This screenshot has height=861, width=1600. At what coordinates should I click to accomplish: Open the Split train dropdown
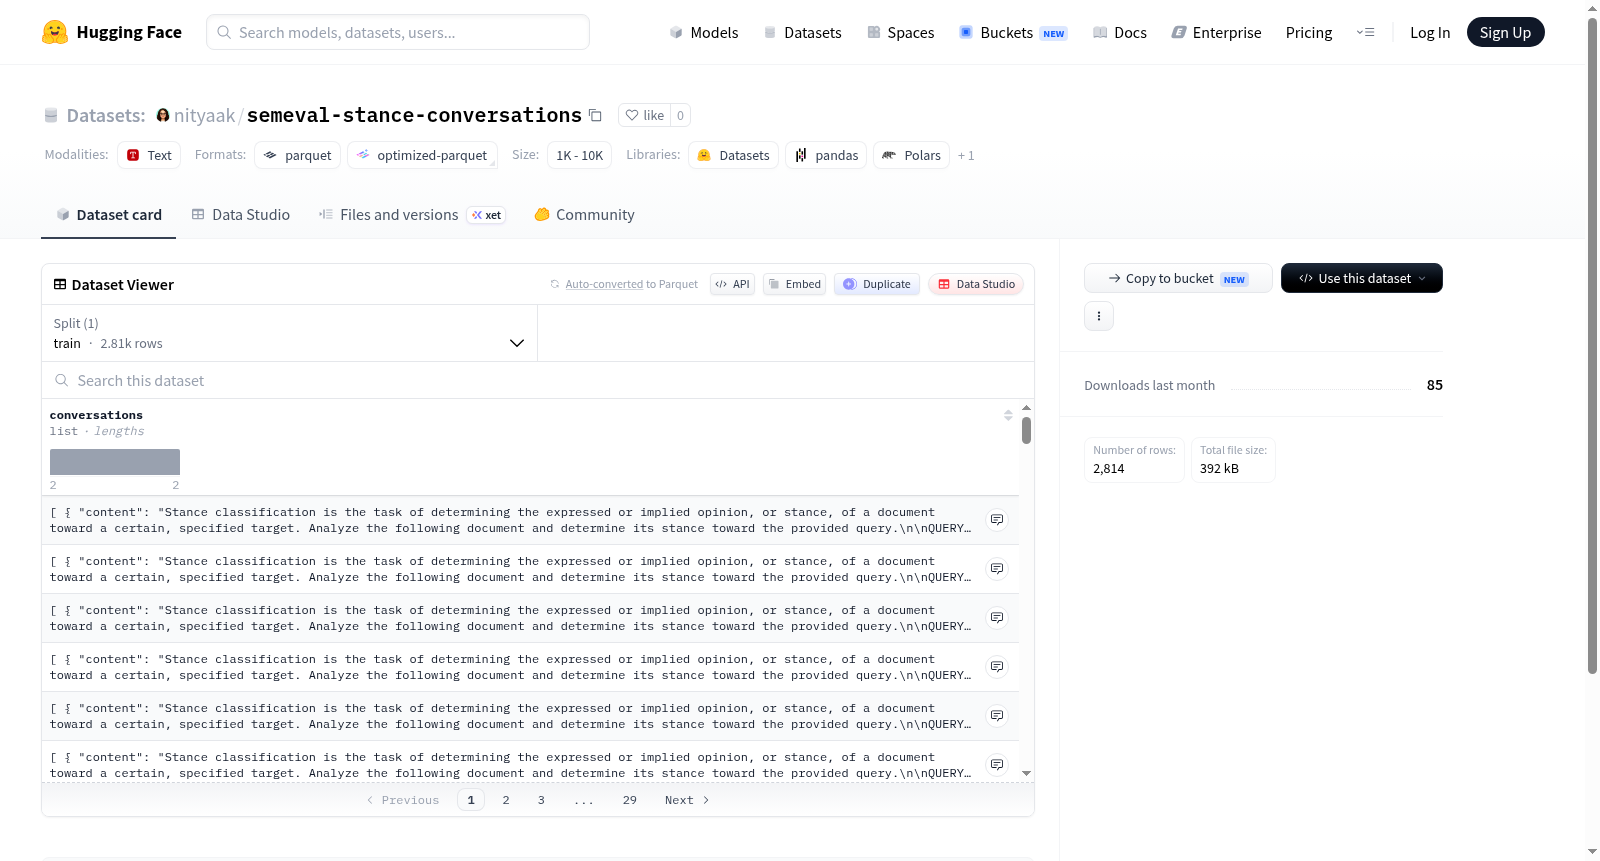[289, 333]
